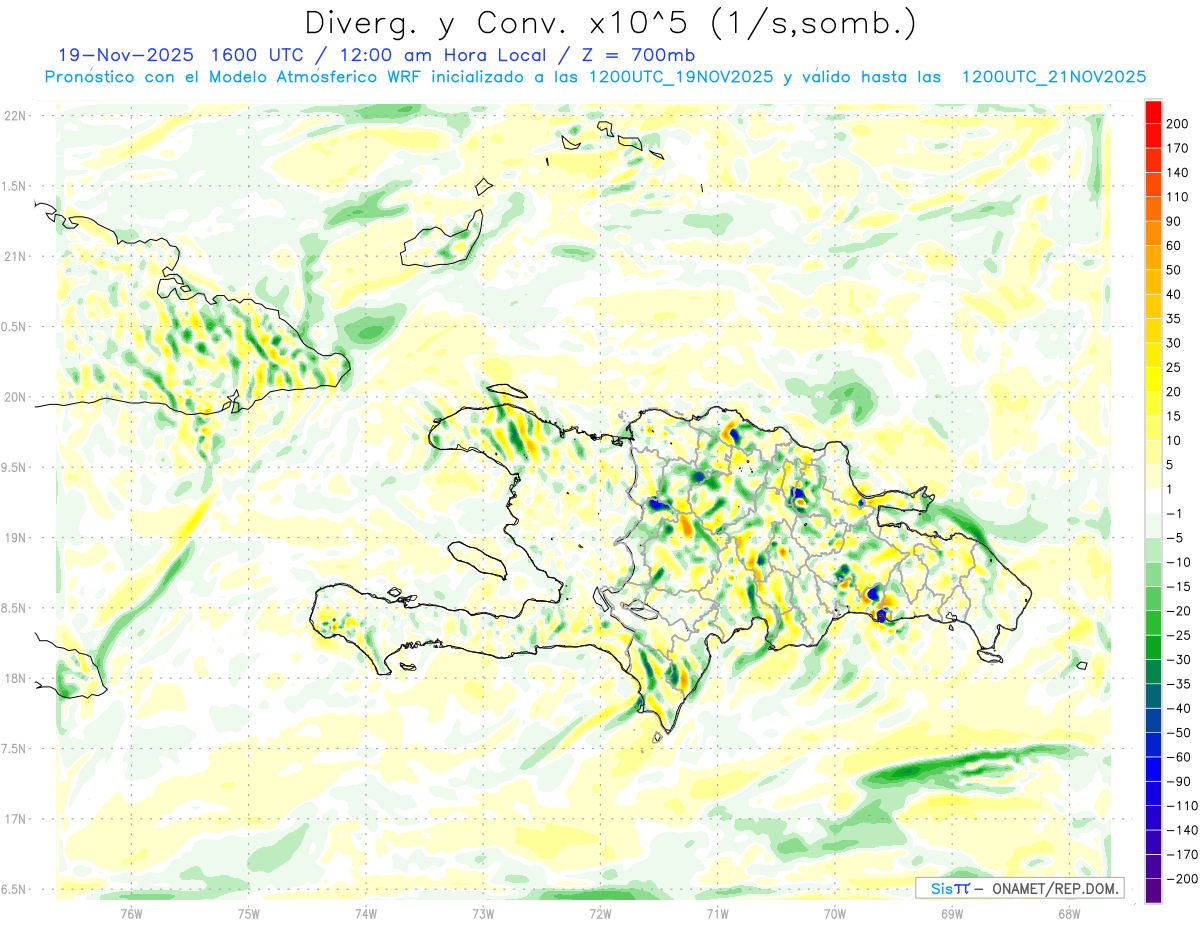Screen dimensions: 1200x927
Task: Click the '200' color bar label
Action: (x=1178, y=125)
